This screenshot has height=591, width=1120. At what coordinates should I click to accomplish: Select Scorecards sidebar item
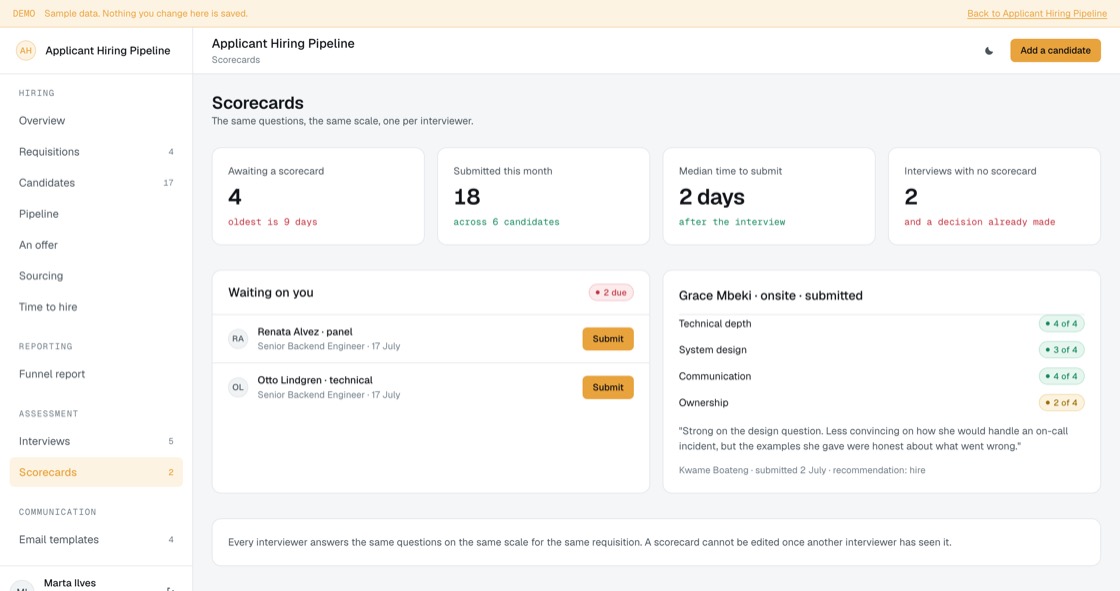click(x=96, y=472)
